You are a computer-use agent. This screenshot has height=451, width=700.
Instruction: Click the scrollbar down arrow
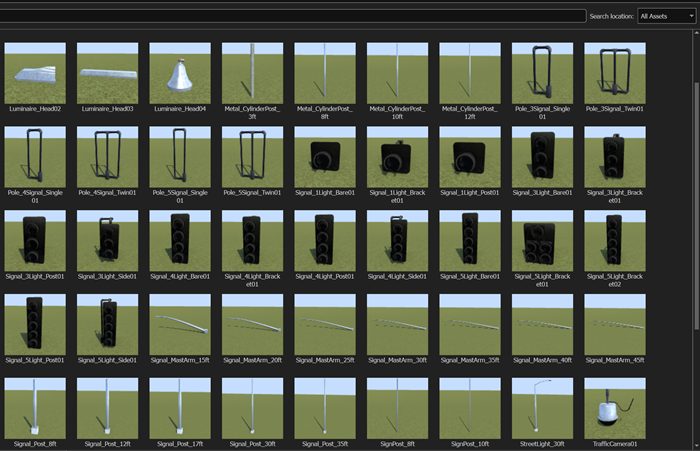coord(696,446)
